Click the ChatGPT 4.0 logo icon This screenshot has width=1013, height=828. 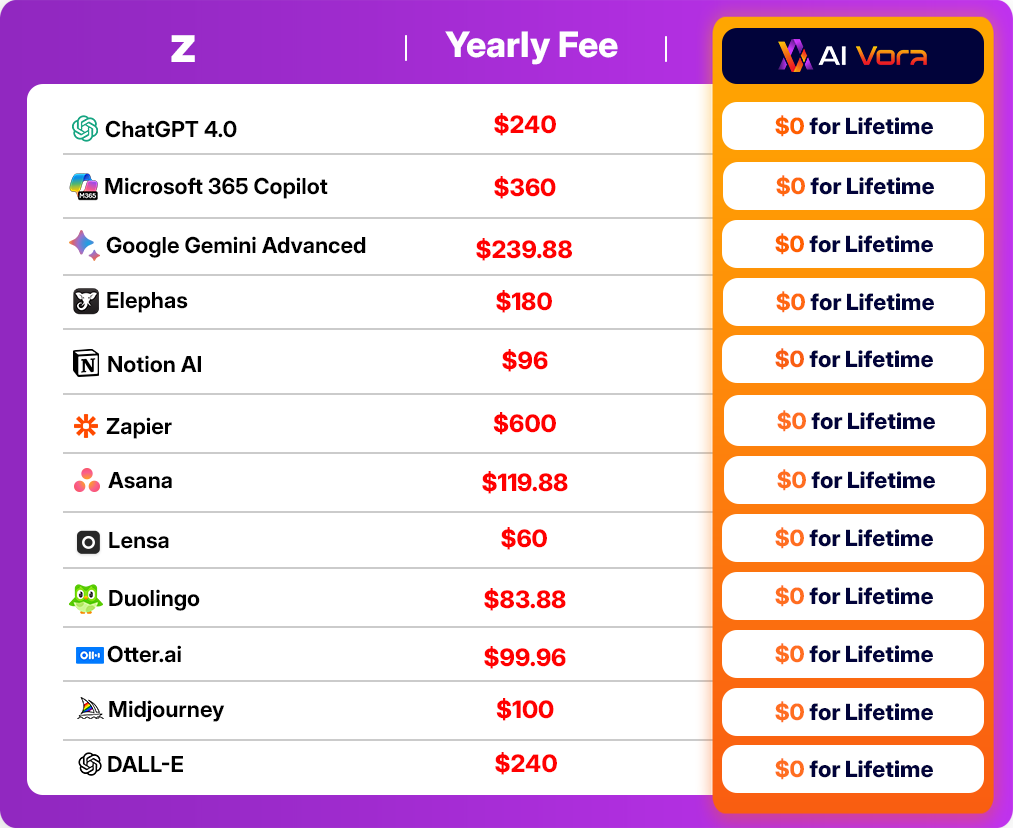(x=85, y=129)
